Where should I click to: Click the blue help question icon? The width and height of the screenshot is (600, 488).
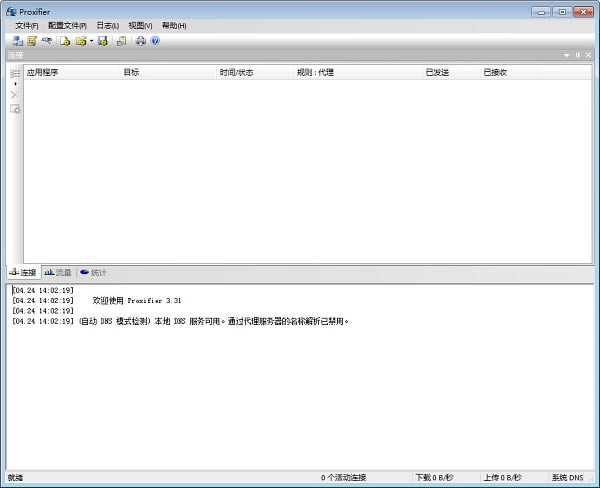pyautogui.click(x=155, y=41)
